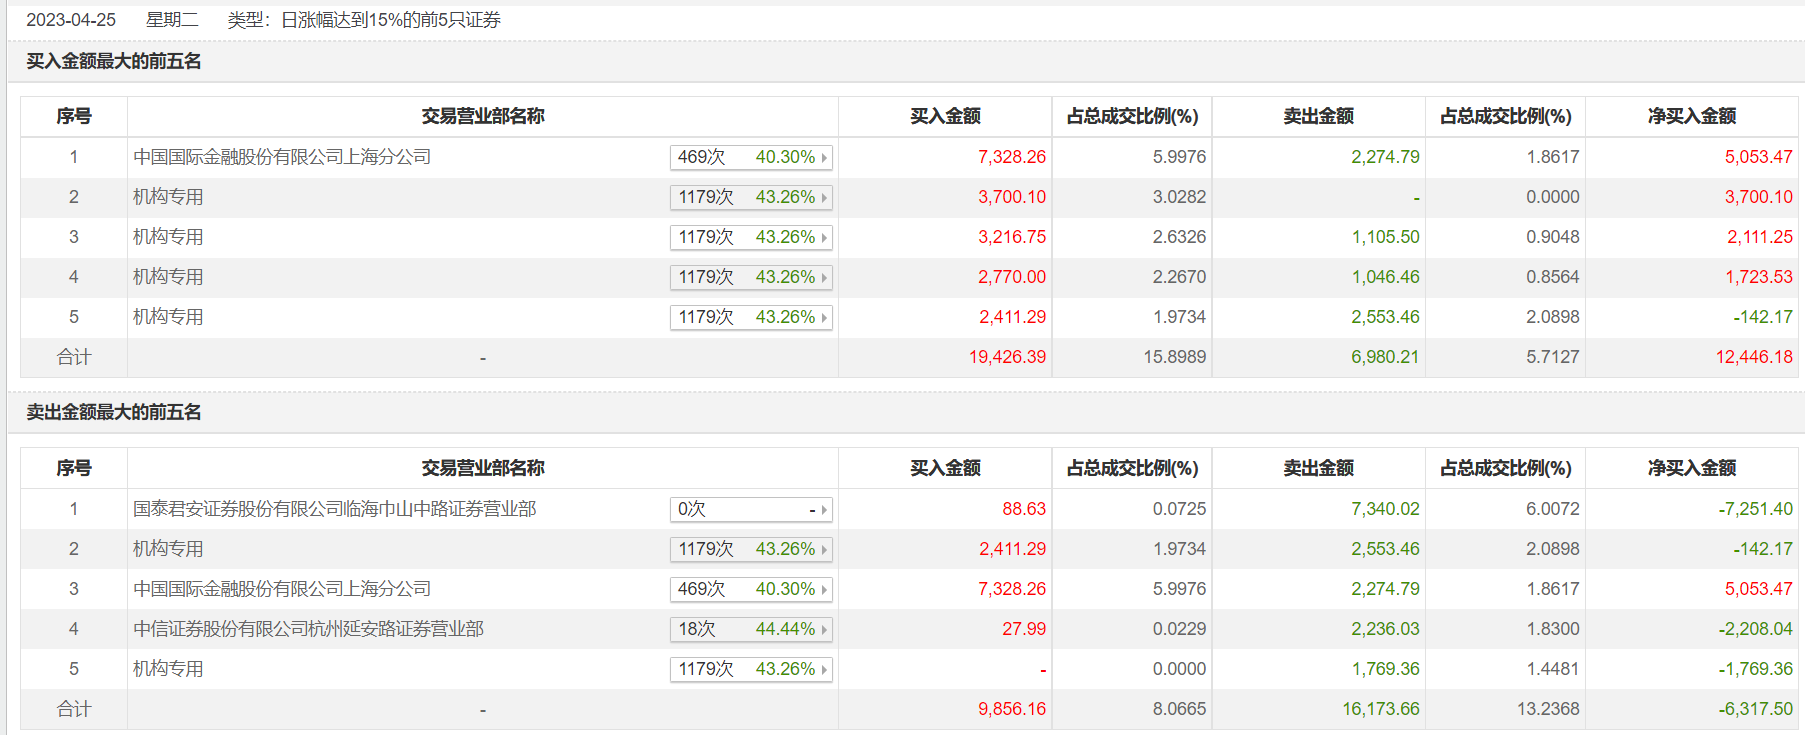The width and height of the screenshot is (1805, 735).
Task: Click arrow after 43.26% in top table row 5
Action: pos(824,318)
